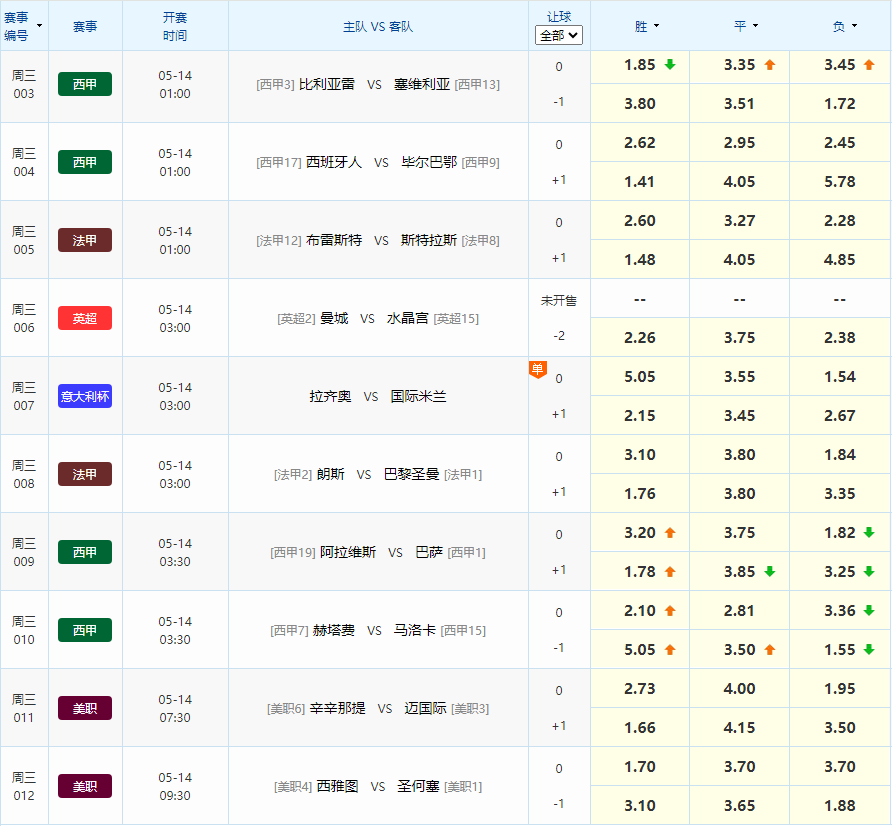Click the 美职 league tag for match 012
This screenshot has width=892, height=826.
click(85, 786)
